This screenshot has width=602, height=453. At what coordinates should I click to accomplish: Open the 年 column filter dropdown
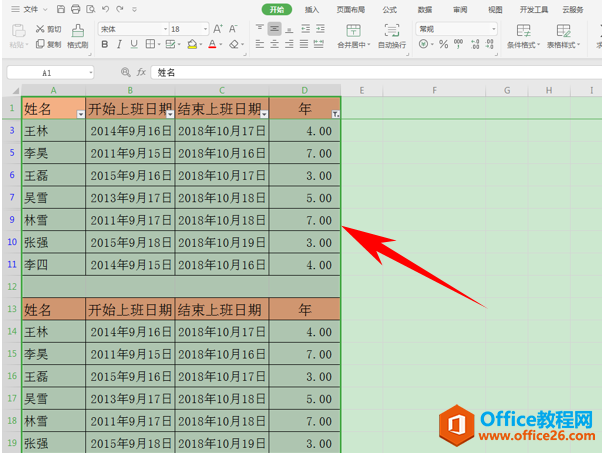pyautogui.click(x=336, y=114)
